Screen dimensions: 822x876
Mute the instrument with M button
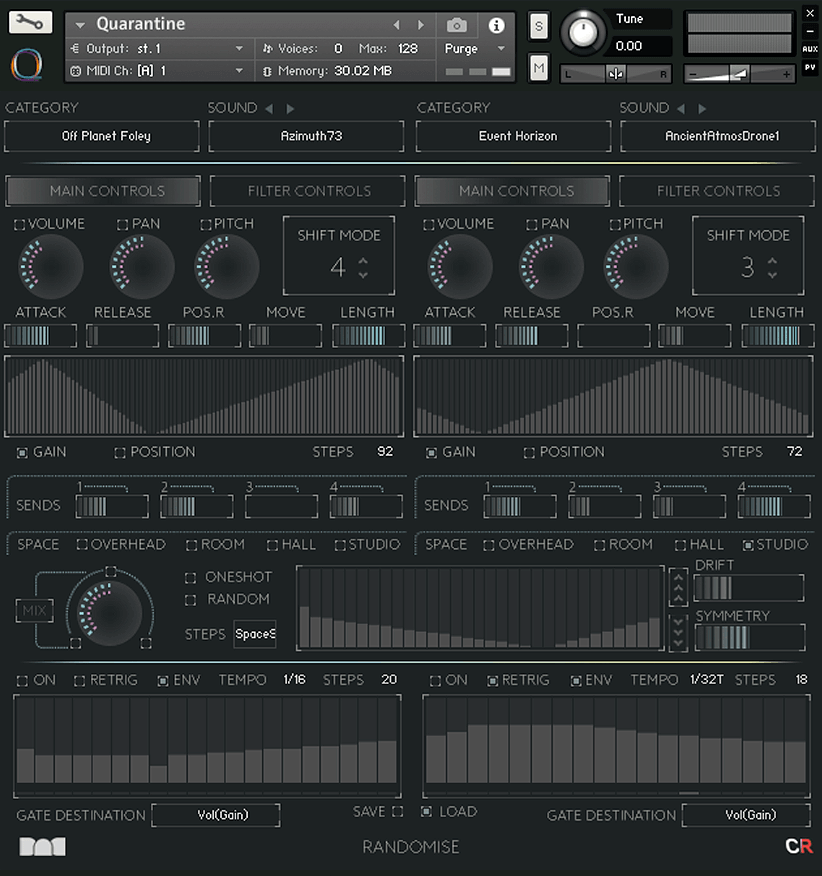point(539,67)
